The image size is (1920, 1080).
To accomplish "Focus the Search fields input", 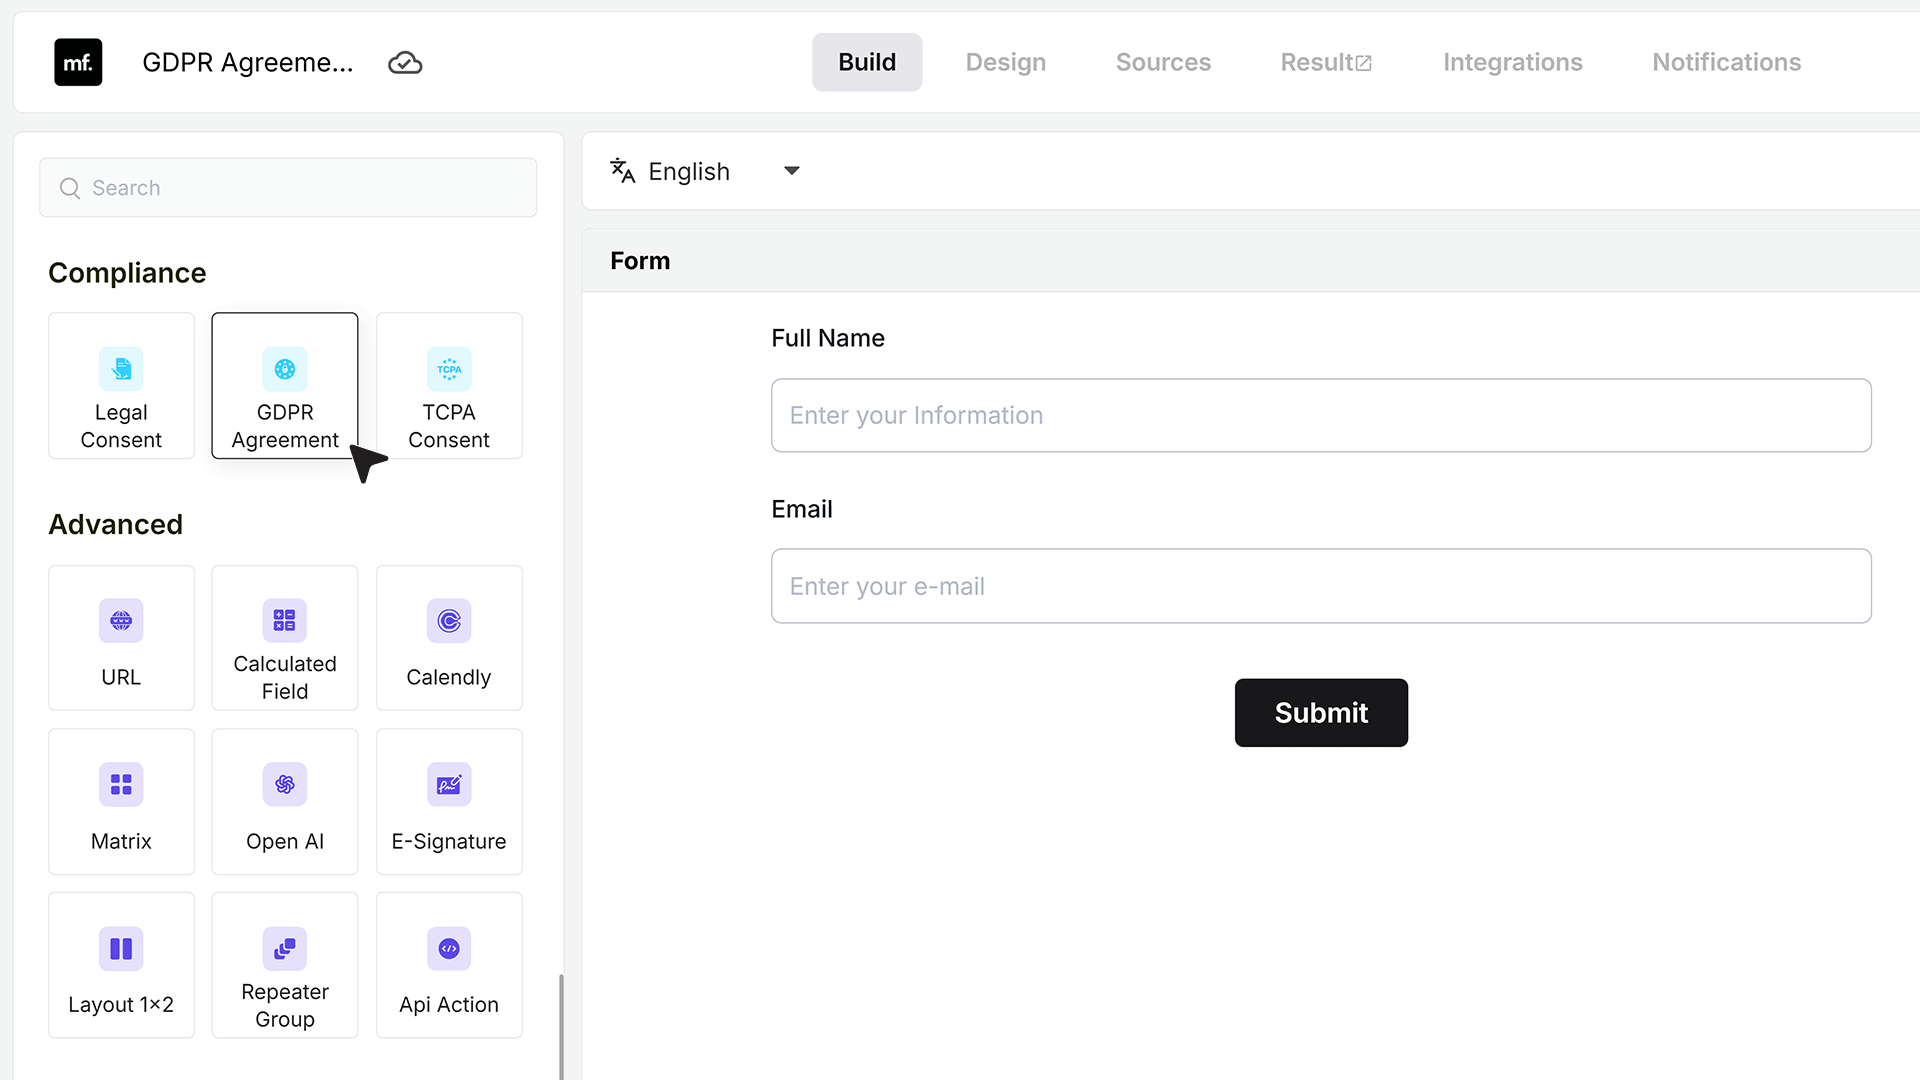I will pyautogui.click(x=288, y=188).
